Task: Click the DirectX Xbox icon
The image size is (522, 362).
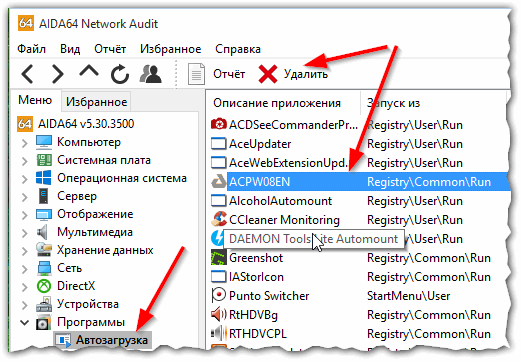Action: pos(44,286)
